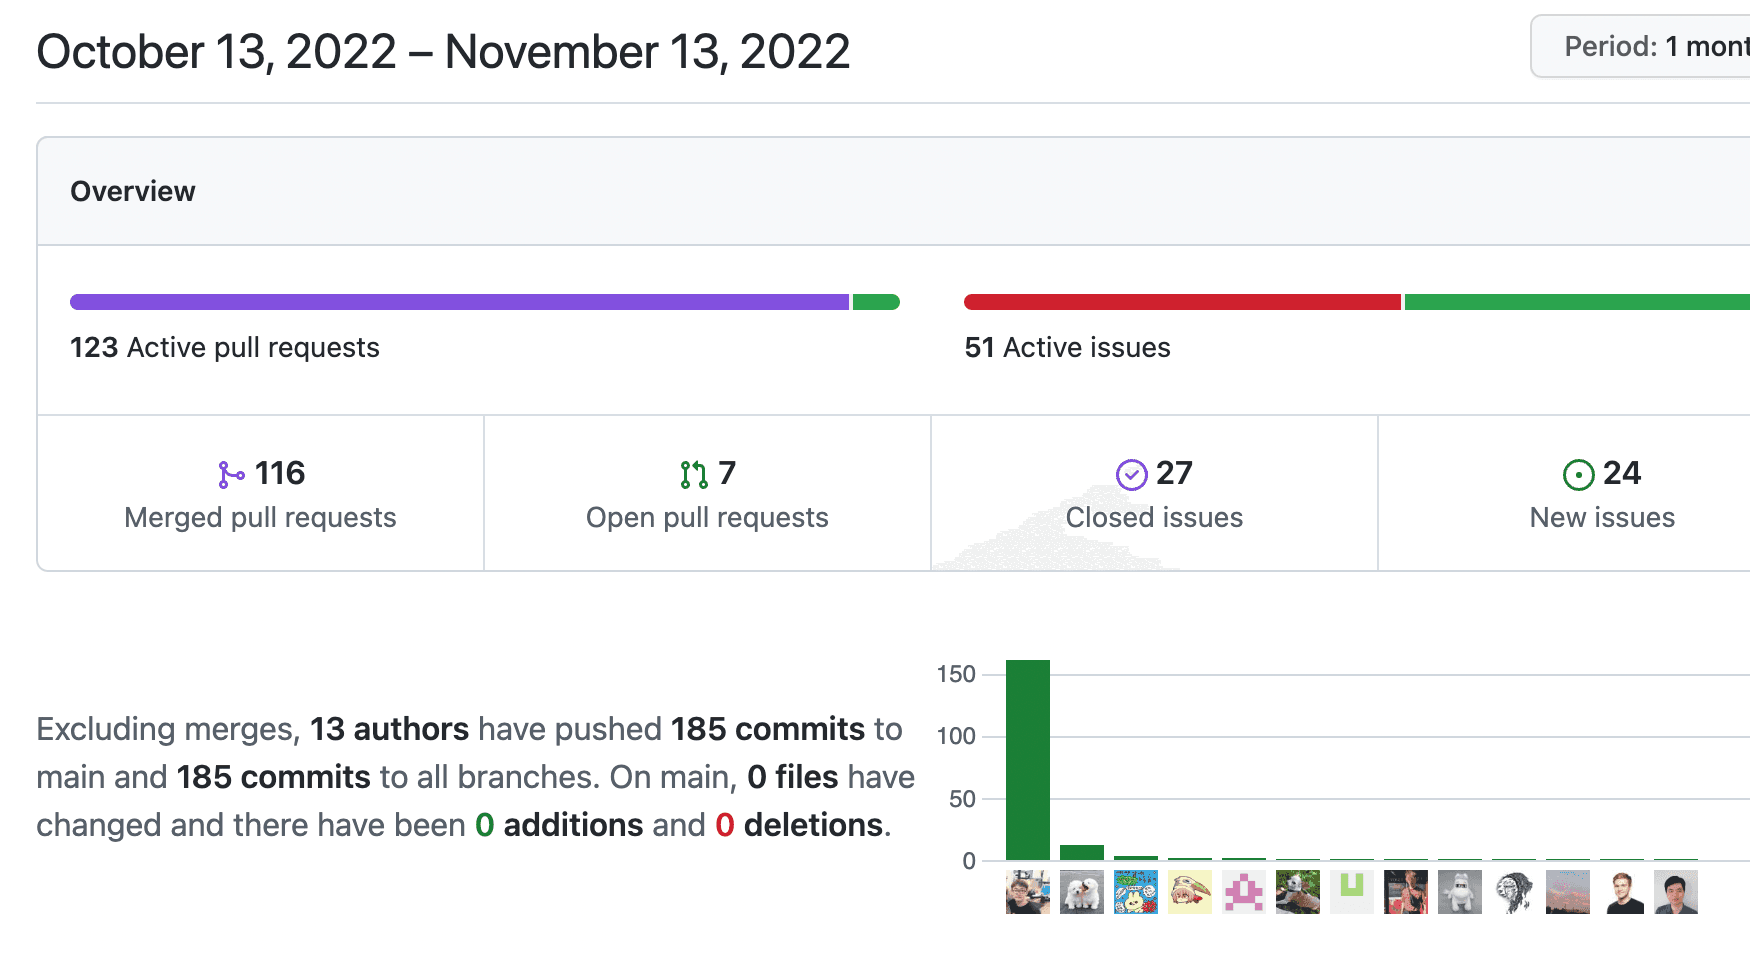Click the red closed segment of issues bar
The width and height of the screenshot is (1750, 966).
click(1182, 302)
